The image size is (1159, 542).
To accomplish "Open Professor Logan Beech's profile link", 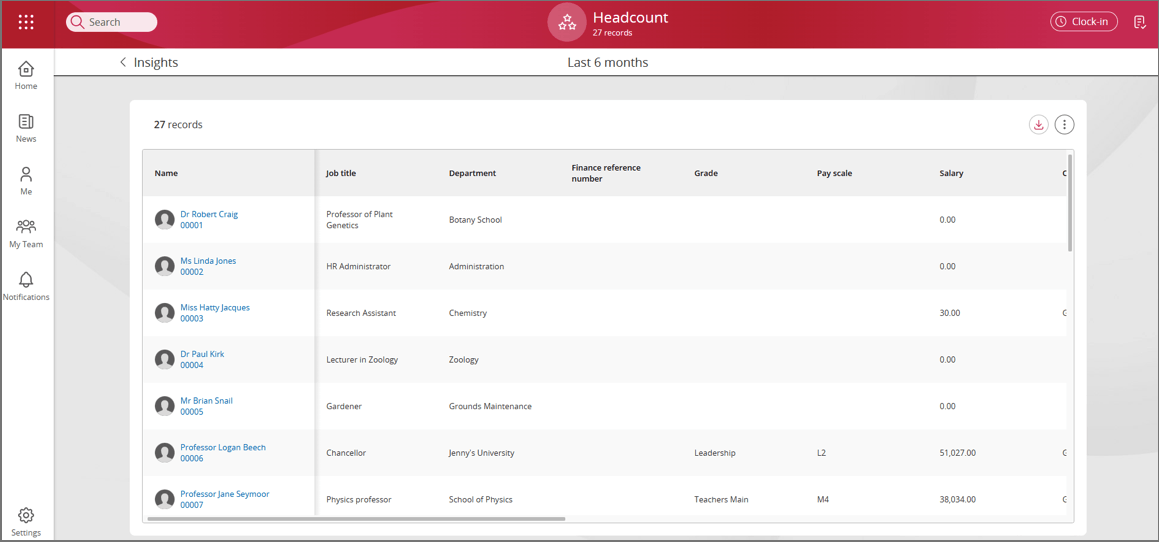I will tap(222, 447).
